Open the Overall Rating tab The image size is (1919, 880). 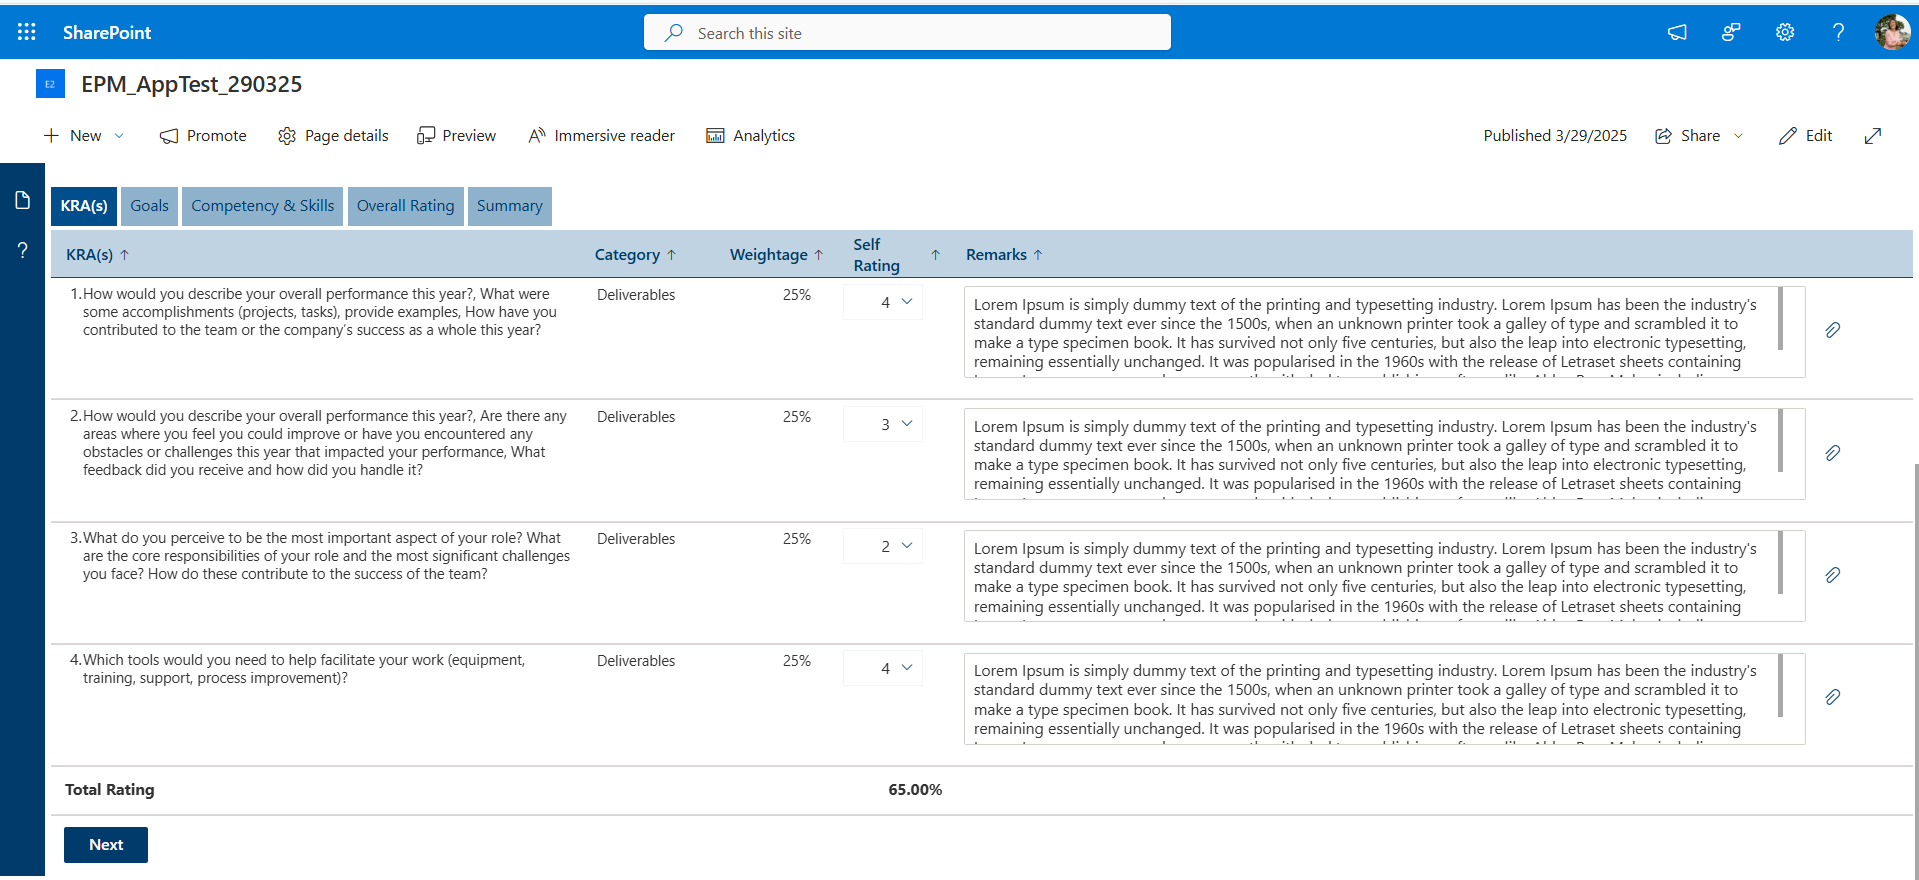click(406, 206)
